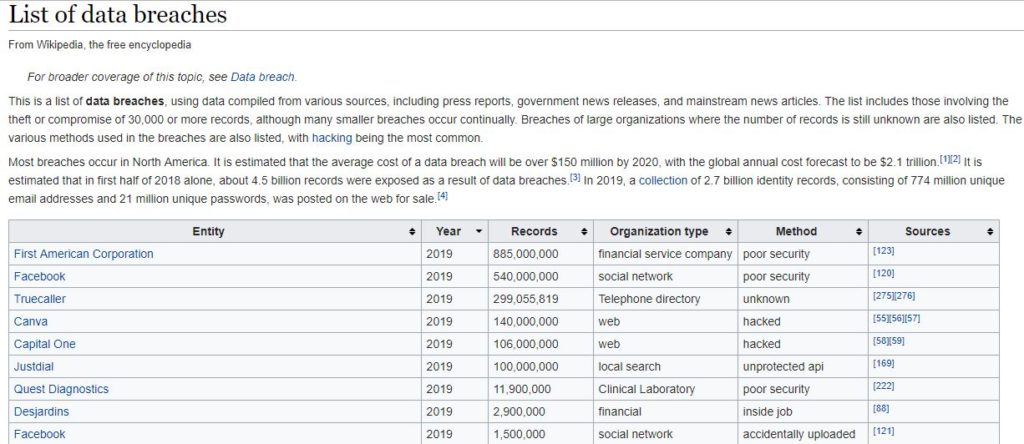Click citation [2] after $2.1 trillion

pyautogui.click(x=955, y=159)
